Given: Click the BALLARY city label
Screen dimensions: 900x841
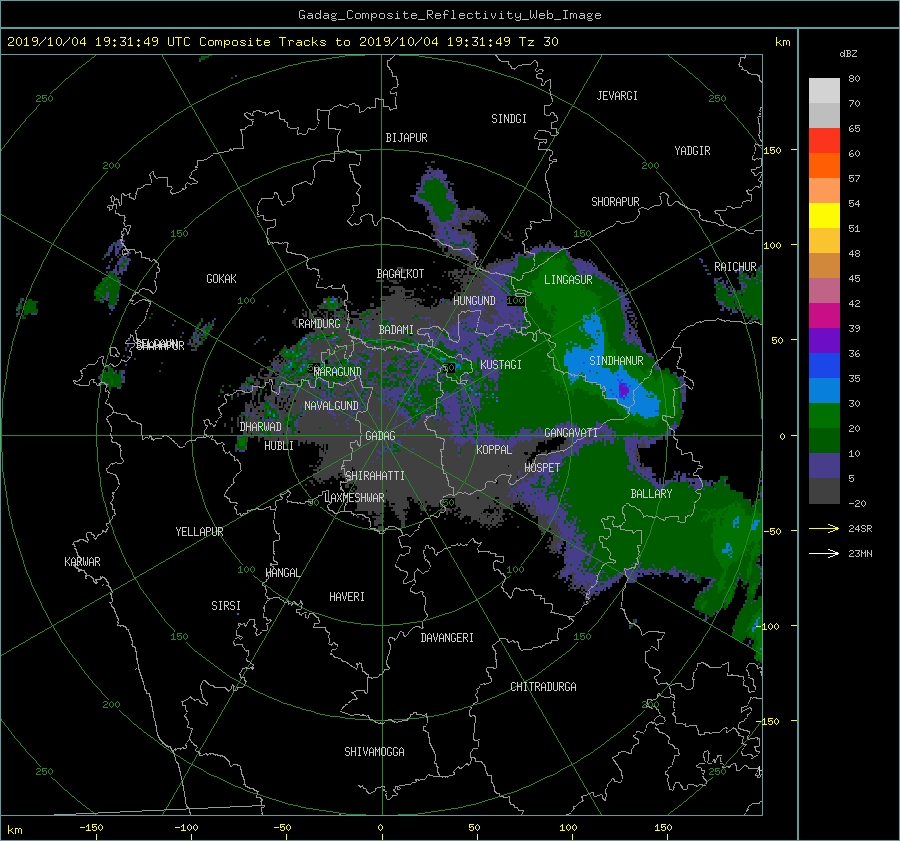Looking at the screenshot, I should point(651,494).
